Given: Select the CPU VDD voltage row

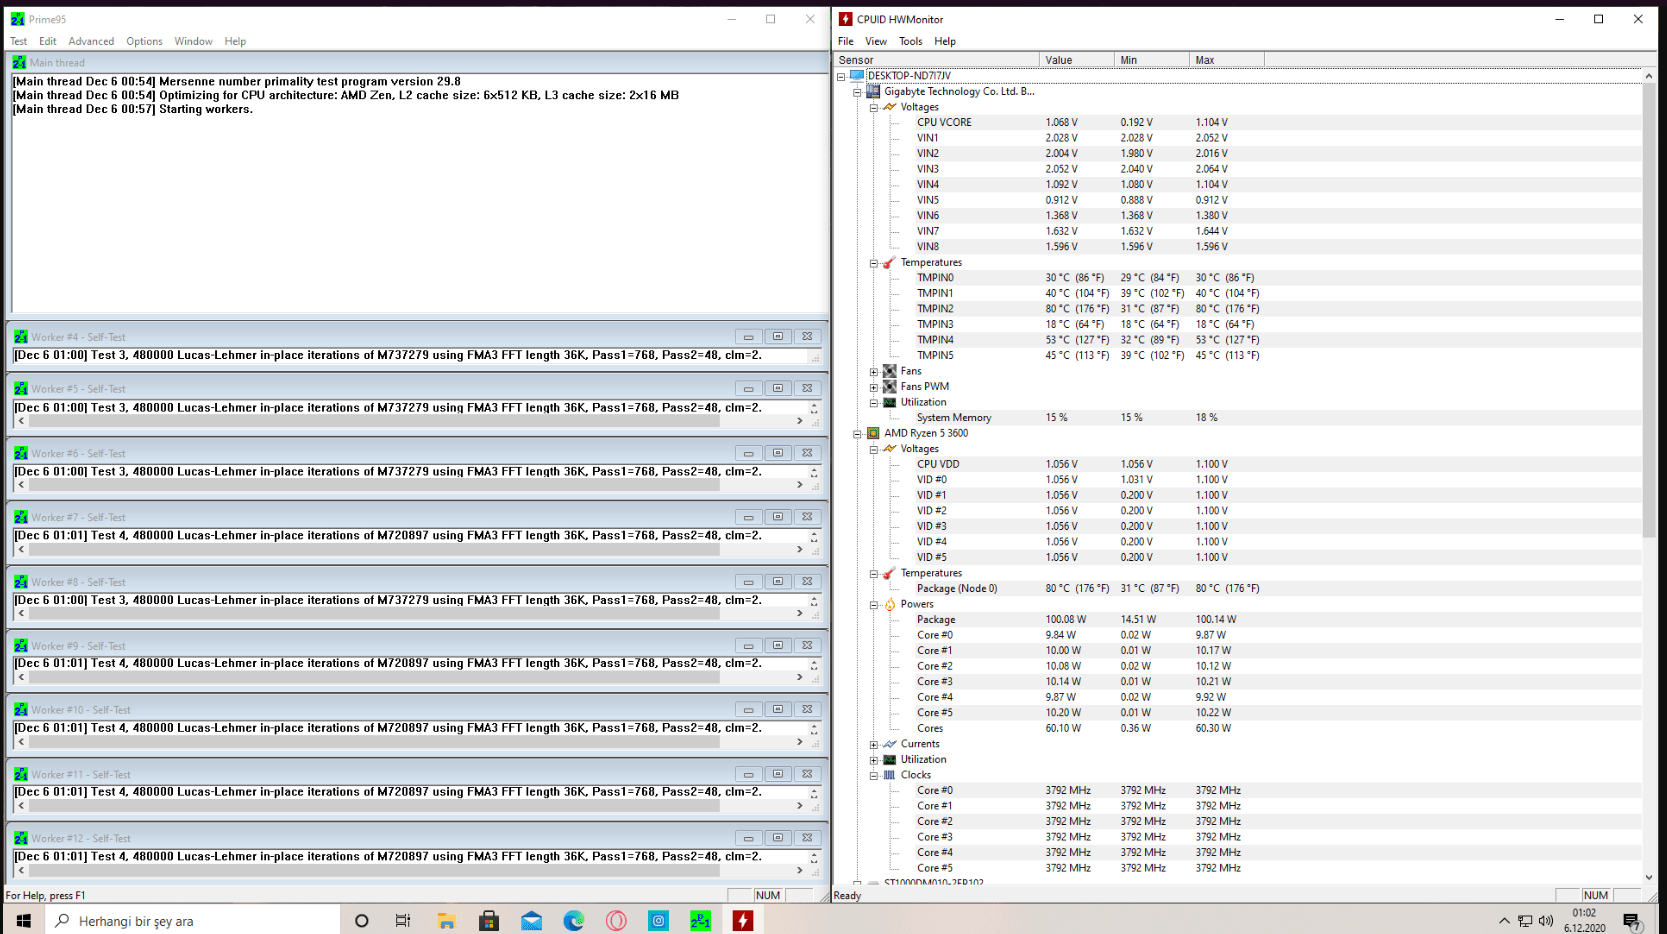Looking at the screenshot, I should [1240, 464].
